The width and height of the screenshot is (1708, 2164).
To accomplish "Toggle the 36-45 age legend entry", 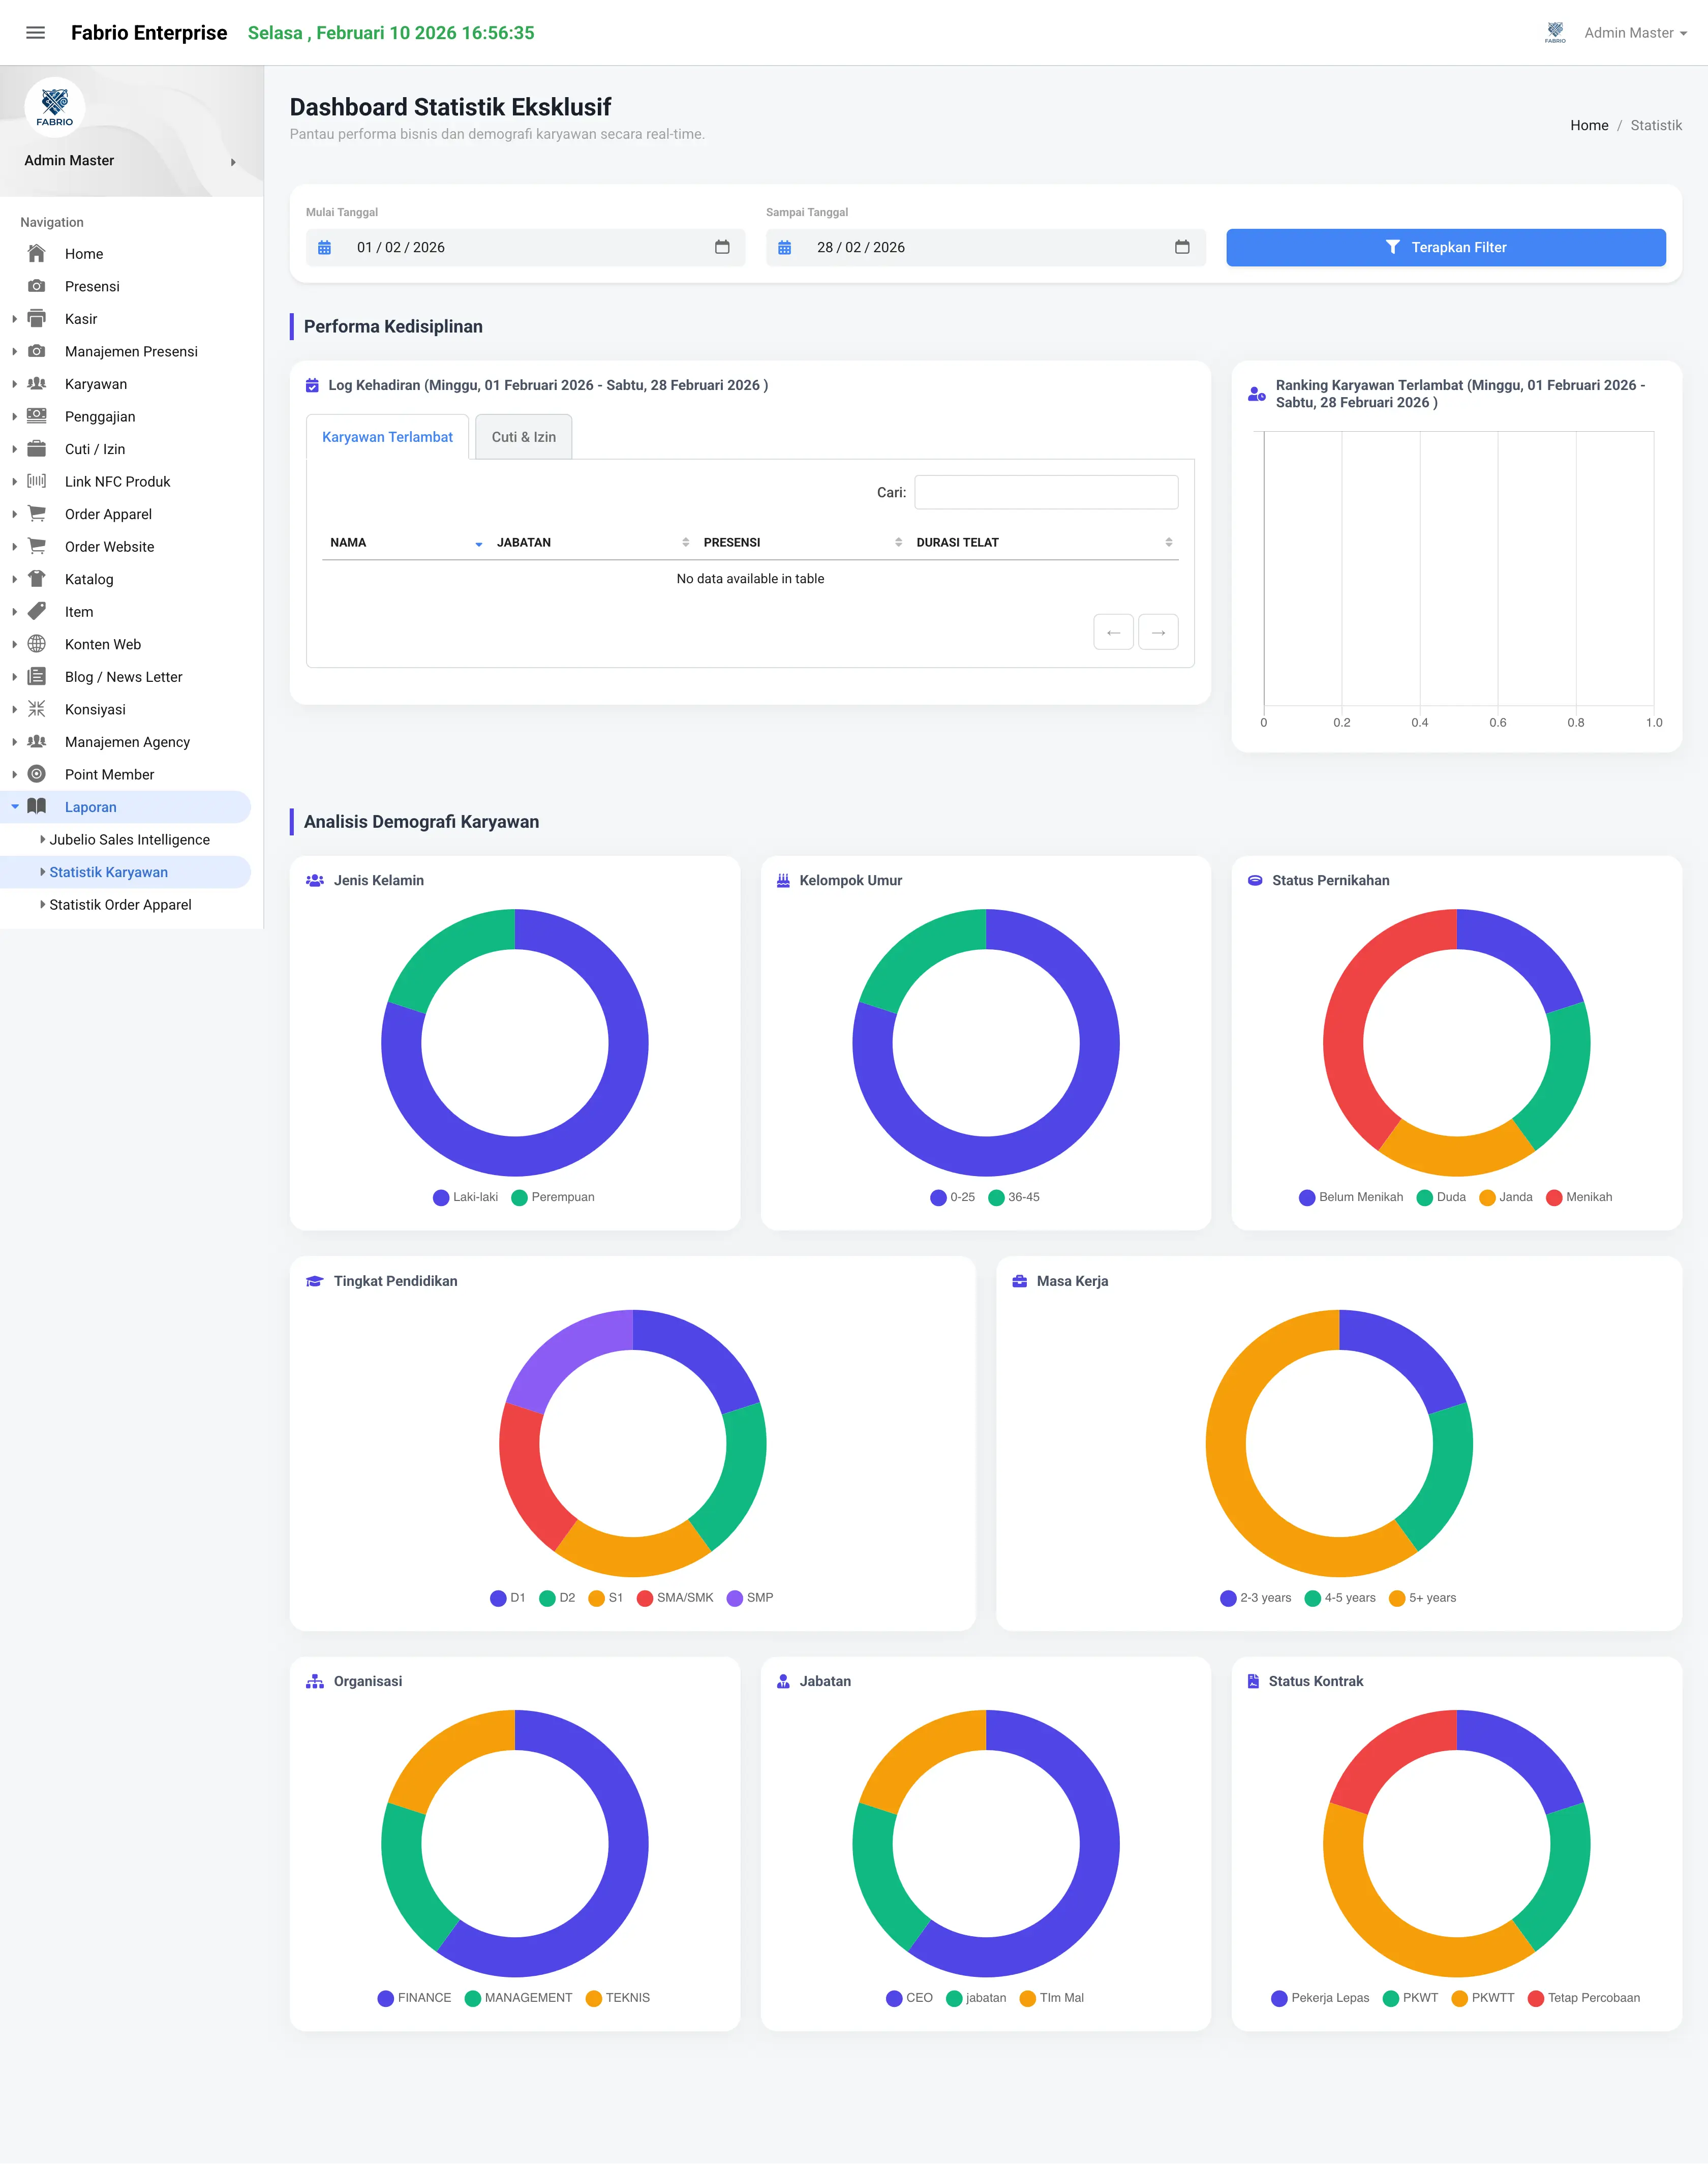I will coord(1014,1197).
